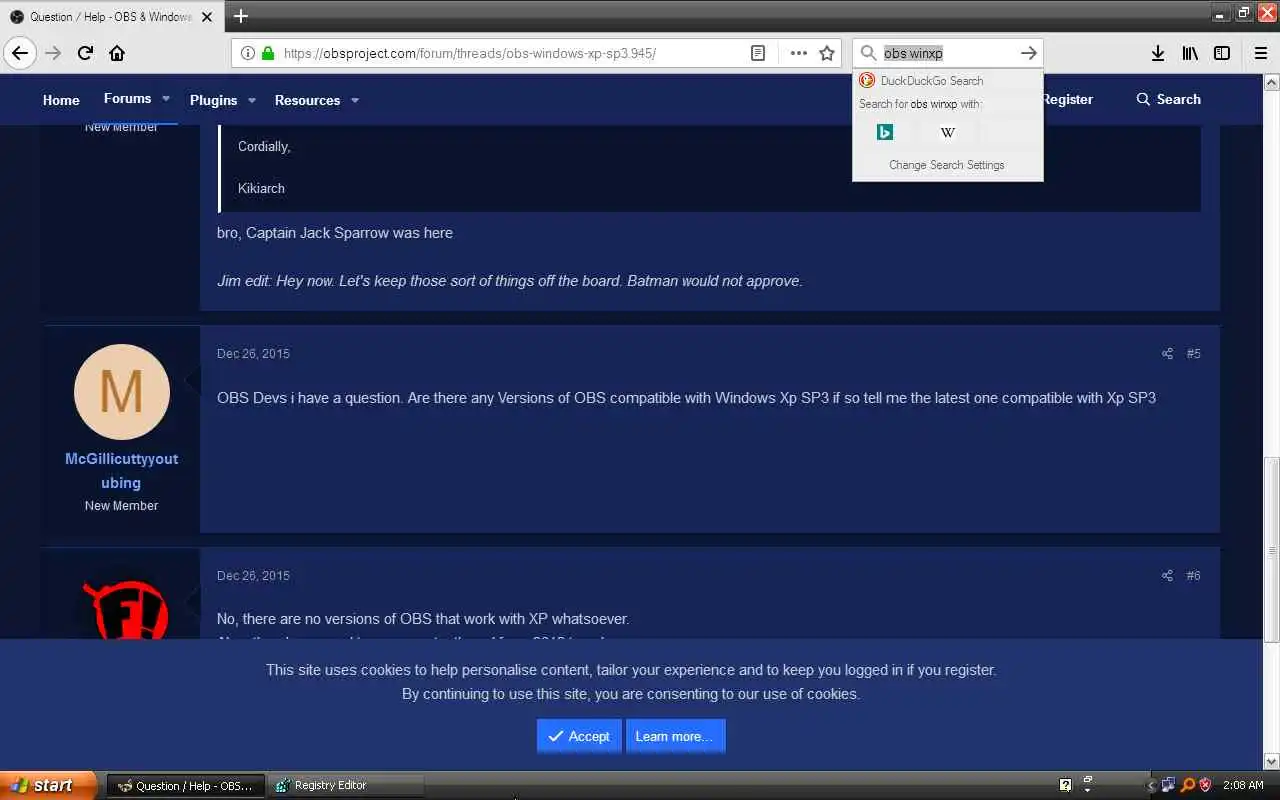This screenshot has width=1280, height=800.
Task: Go back to the previous page
Action: 20,53
